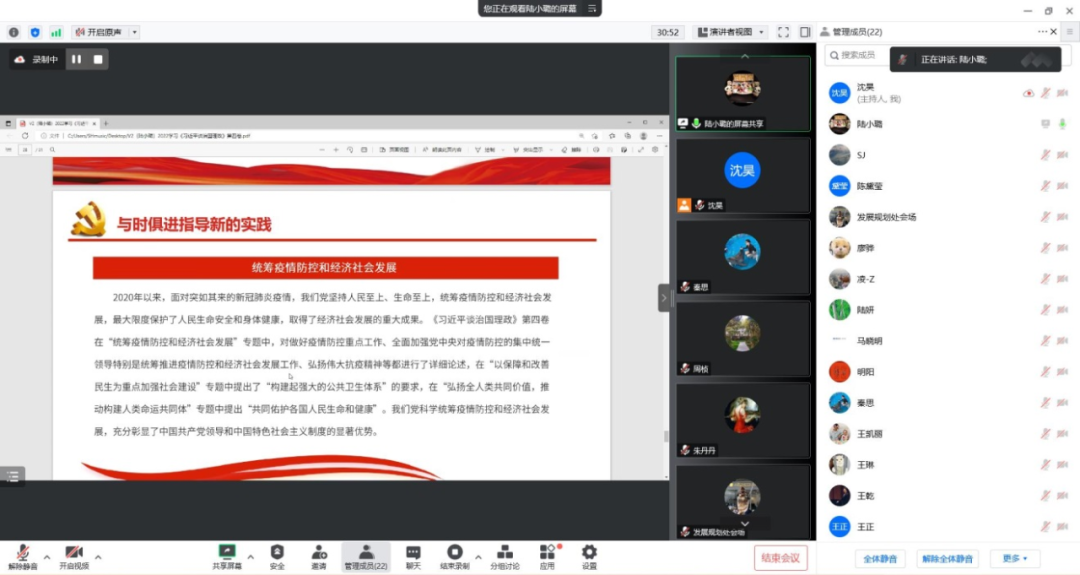Click the Invite (邀请) icon
This screenshot has height=575, width=1080.
(x=319, y=553)
